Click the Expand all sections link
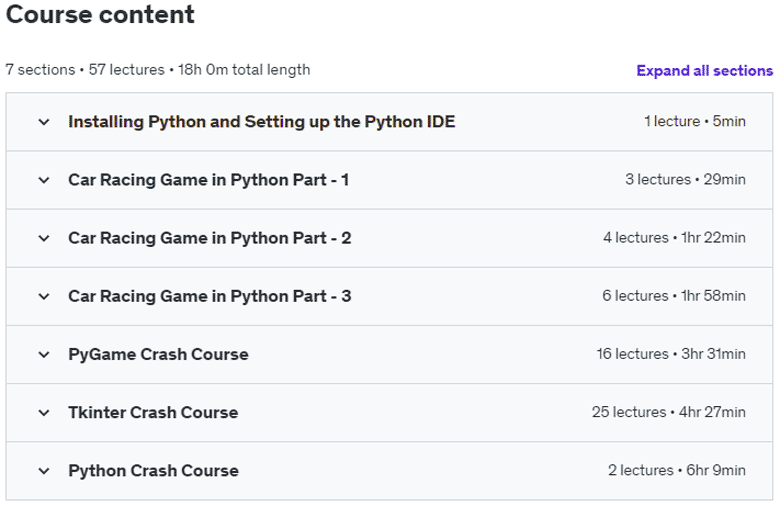Screen dimensions: 780x506 [x=704, y=71]
